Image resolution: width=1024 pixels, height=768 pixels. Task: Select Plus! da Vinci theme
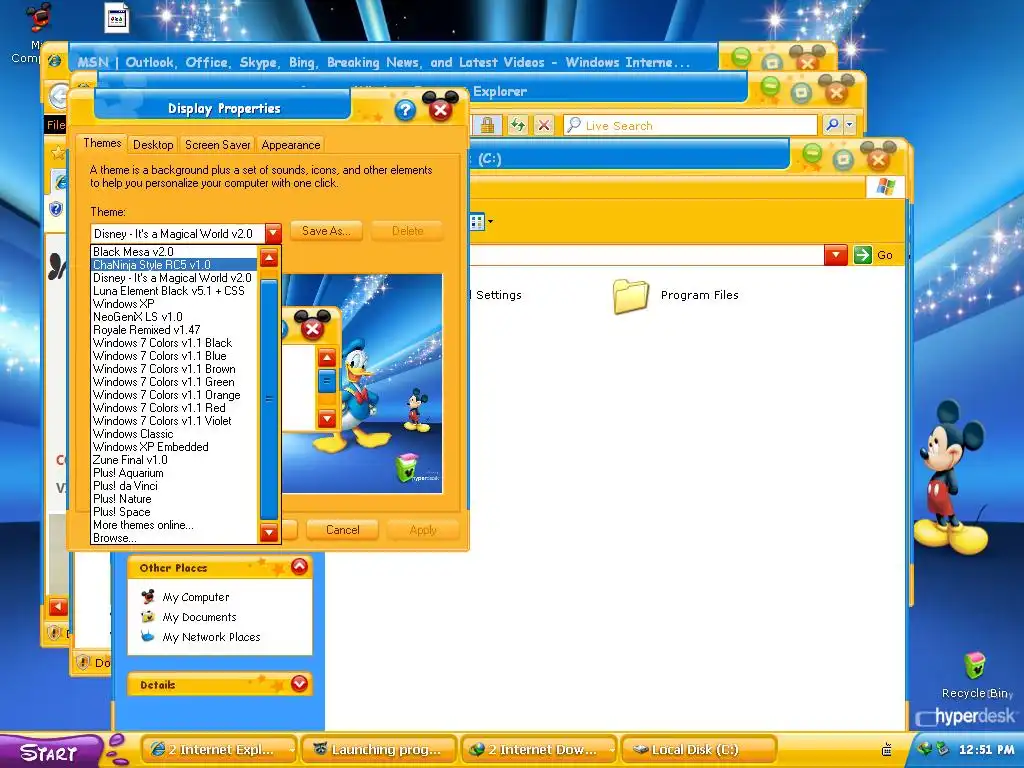174,486
